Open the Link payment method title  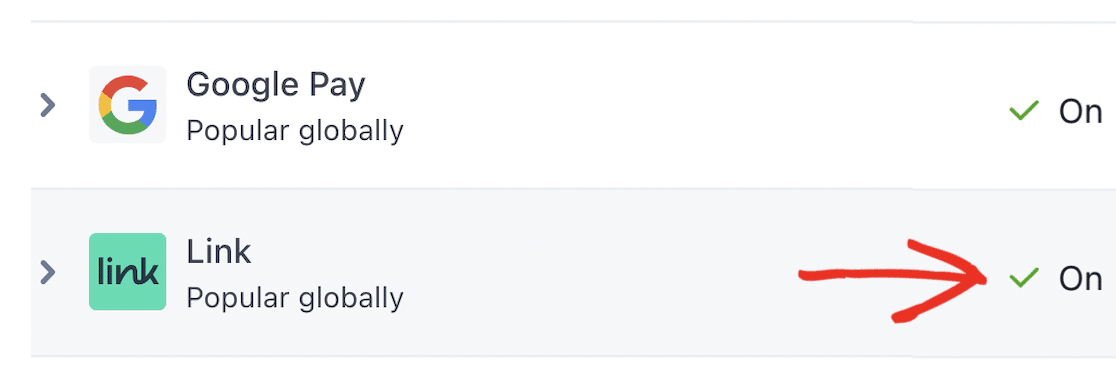pos(219,252)
